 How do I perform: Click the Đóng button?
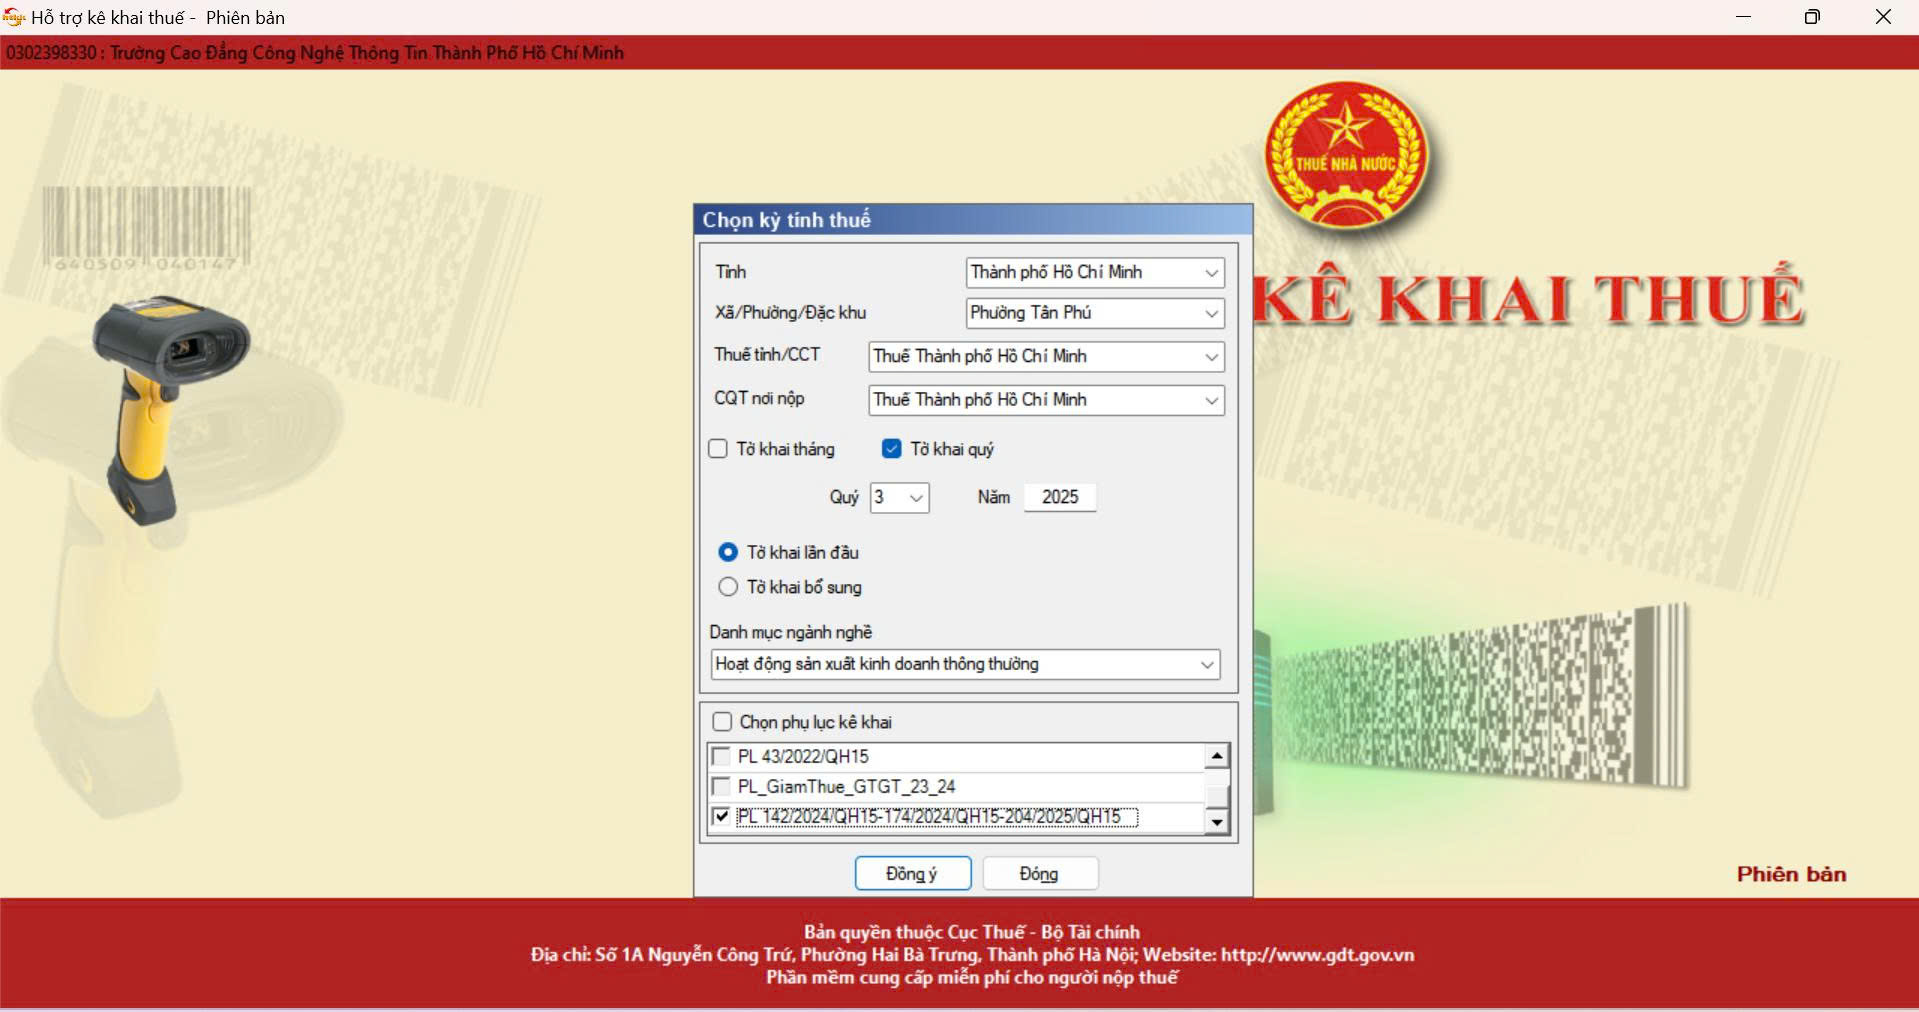pos(1039,874)
